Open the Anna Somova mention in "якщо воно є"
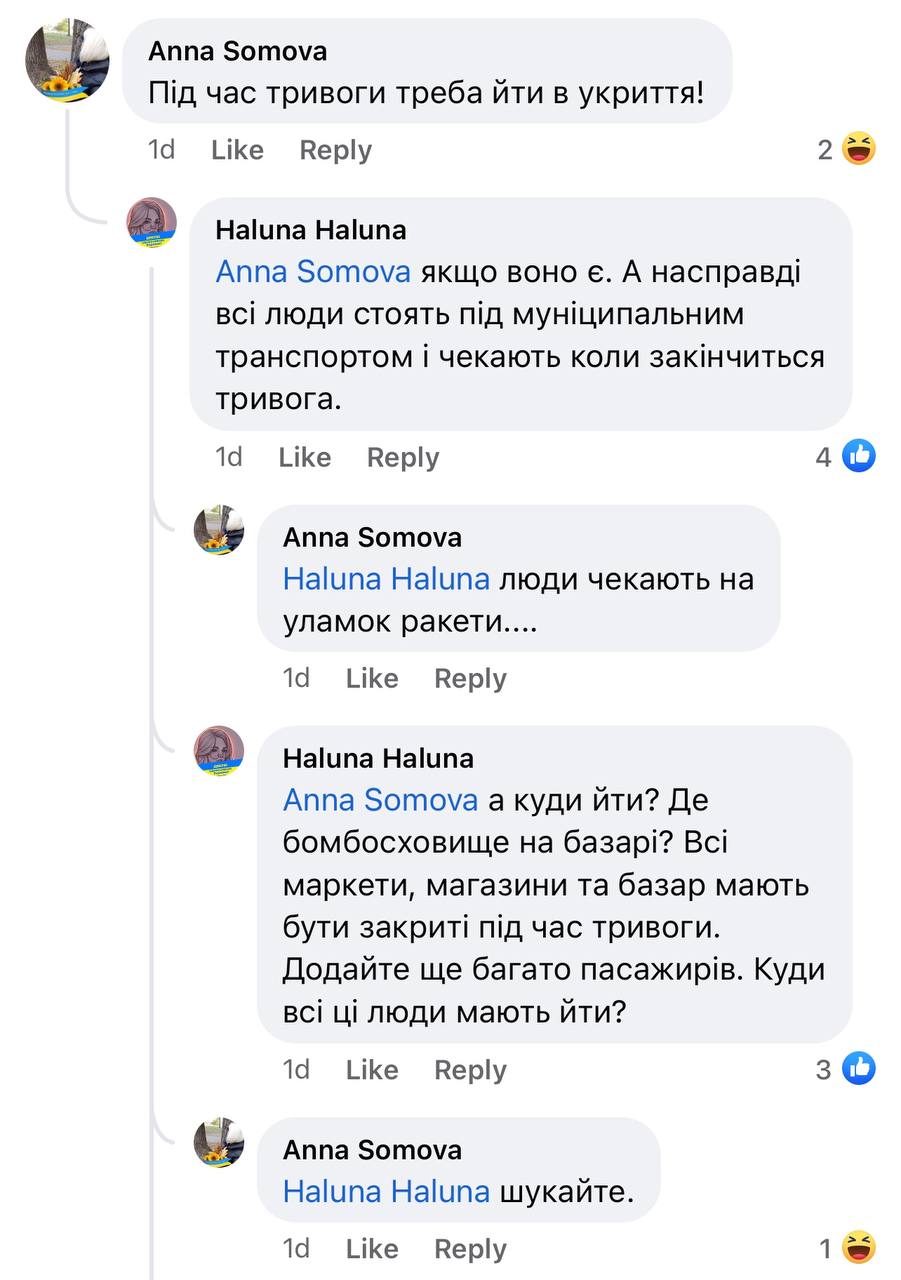Image resolution: width=901 pixels, height=1280 pixels. (313, 272)
